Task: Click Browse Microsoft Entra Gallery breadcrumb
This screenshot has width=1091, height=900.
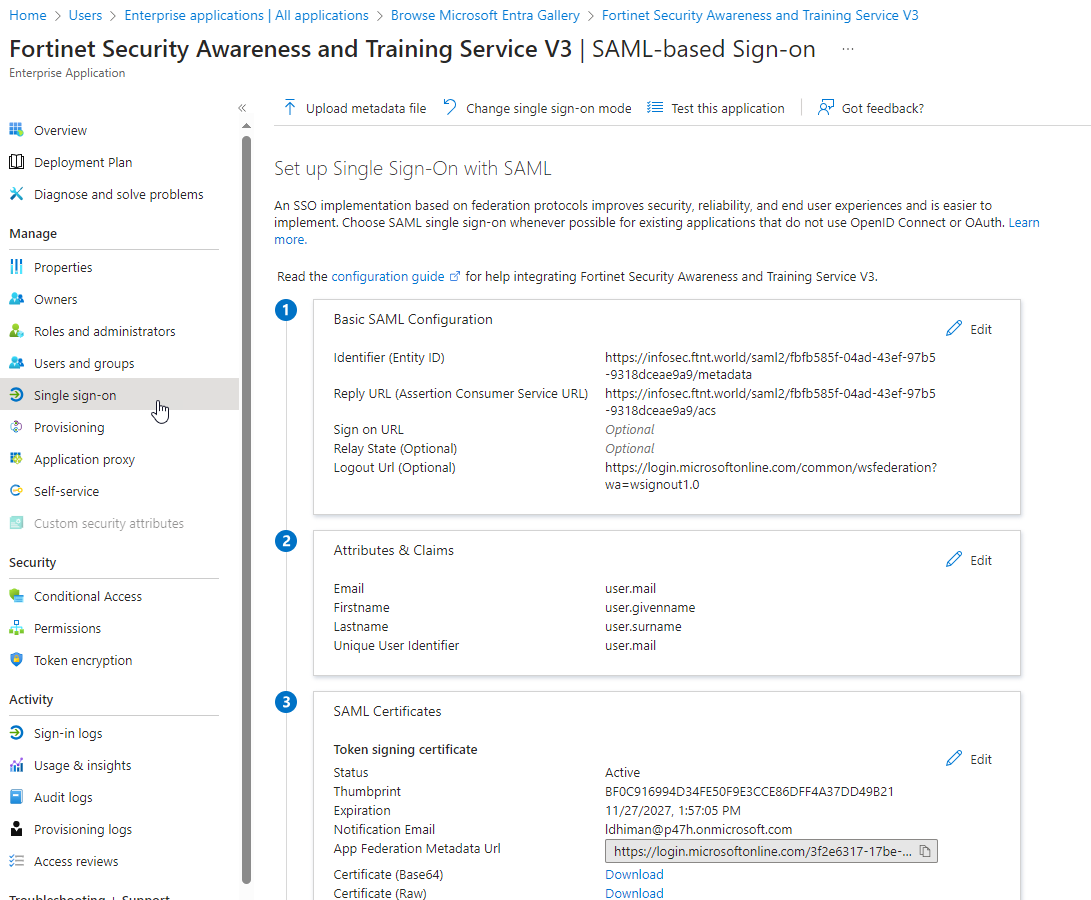Action: [485, 15]
